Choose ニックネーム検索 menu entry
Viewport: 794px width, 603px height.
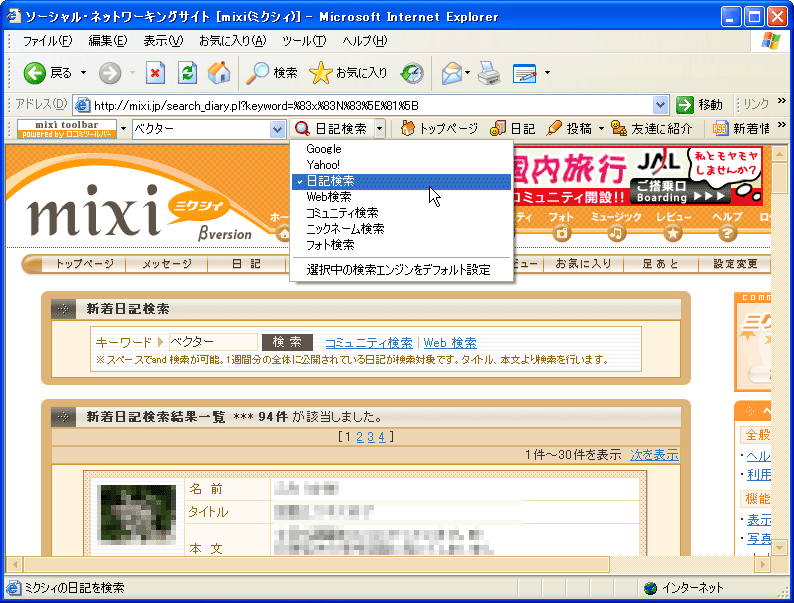coord(402,229)
